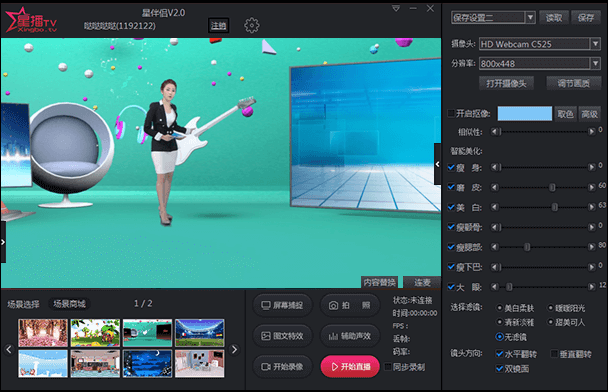Click the 拍照 camera photo button
Viewport: 608px width, 392px height.
click(350, 306)
